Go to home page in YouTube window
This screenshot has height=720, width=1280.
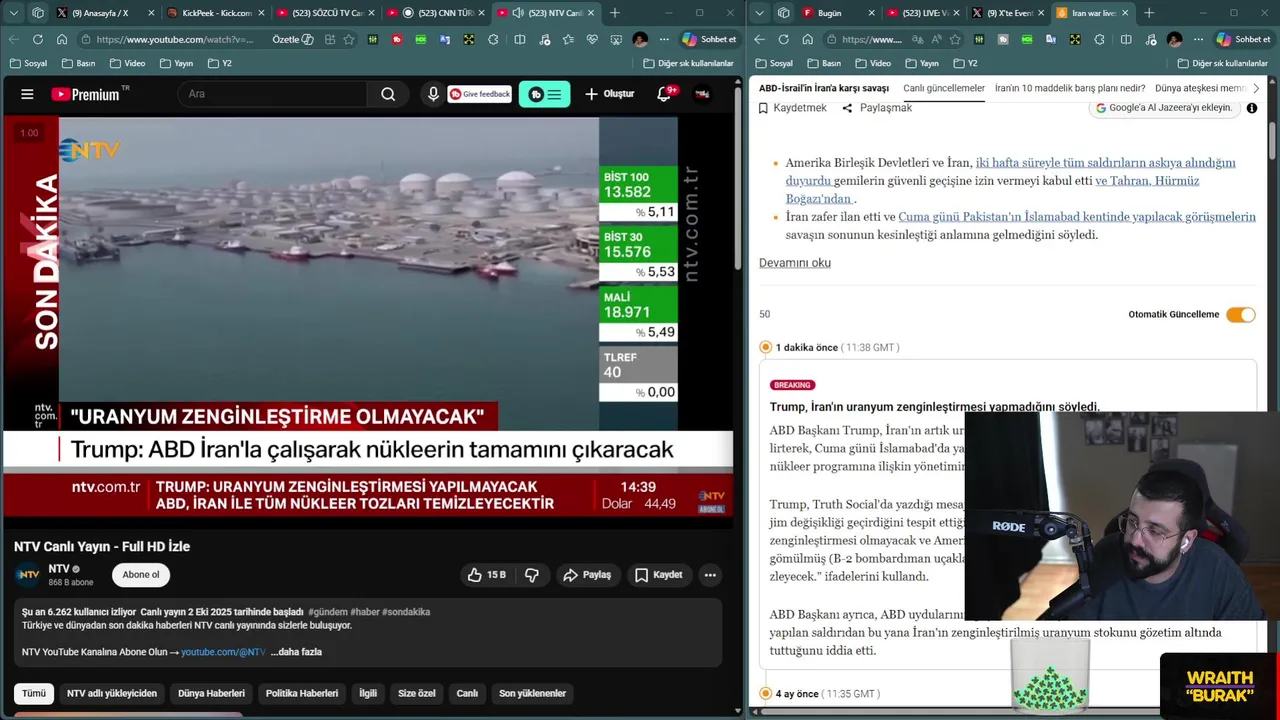click(x=62, y=39)
